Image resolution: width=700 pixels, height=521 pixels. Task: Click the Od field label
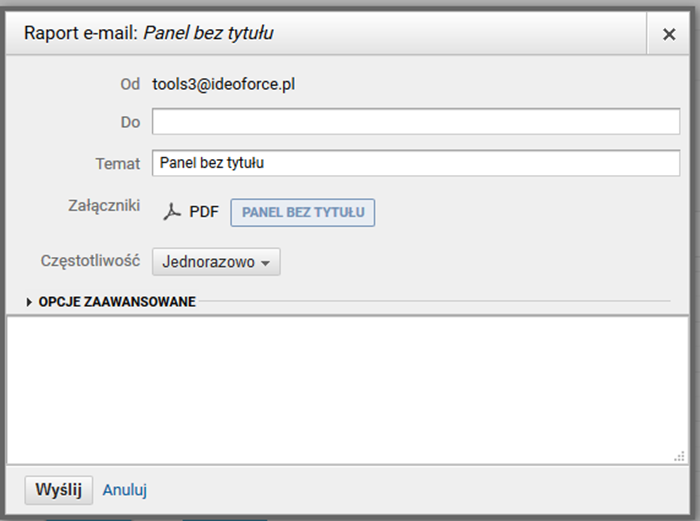pos(130,84)
